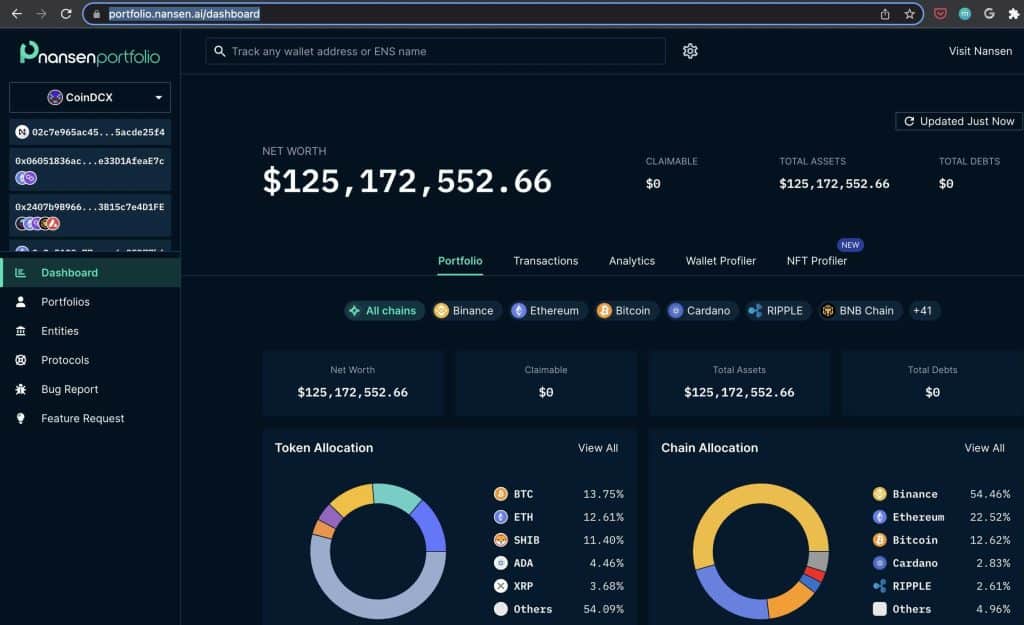Click the Protocols sidebar icon
Screen dimensions: 1024x625
[x=20, y=360]
